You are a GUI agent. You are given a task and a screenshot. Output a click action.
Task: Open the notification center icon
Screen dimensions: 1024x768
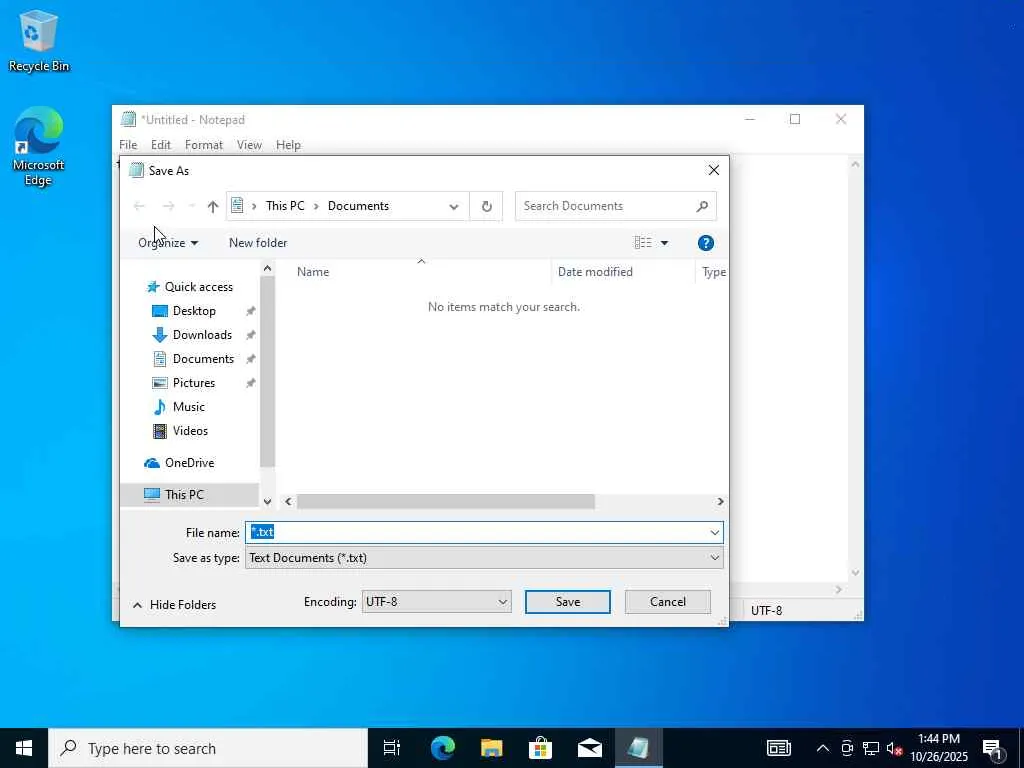993,749
